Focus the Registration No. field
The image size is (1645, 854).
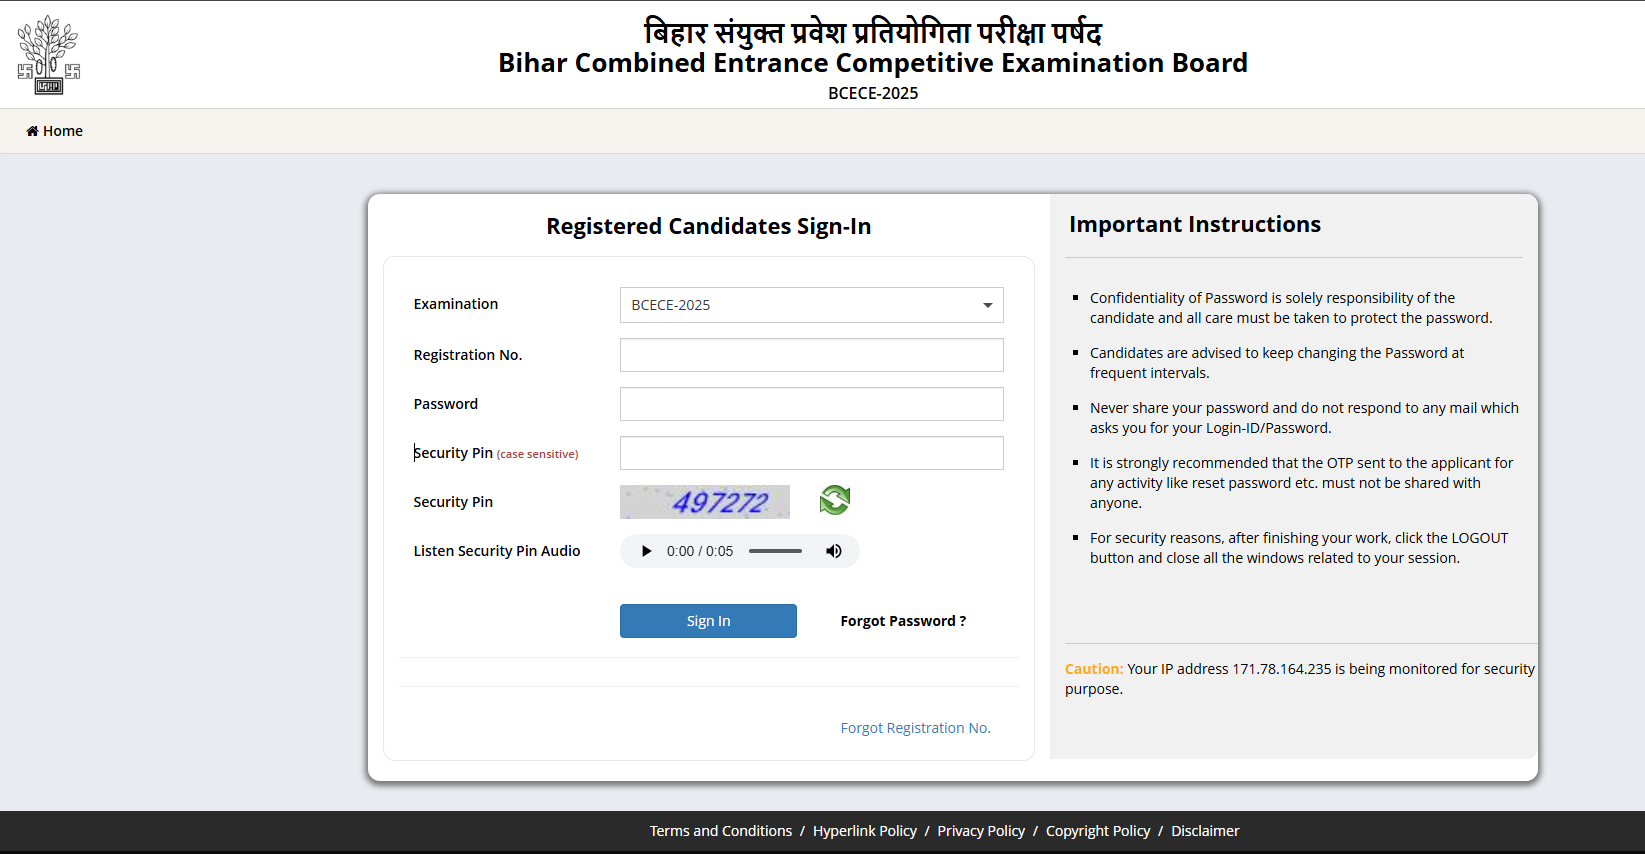point(811,355)
